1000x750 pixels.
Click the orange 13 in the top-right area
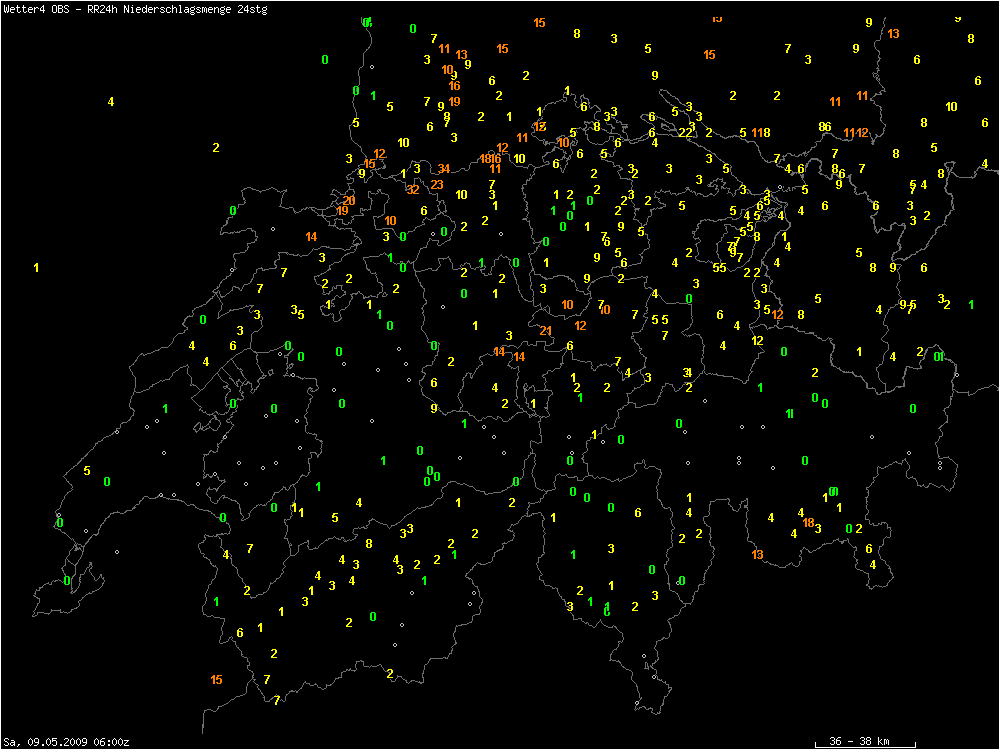click(x=893, y=33)
